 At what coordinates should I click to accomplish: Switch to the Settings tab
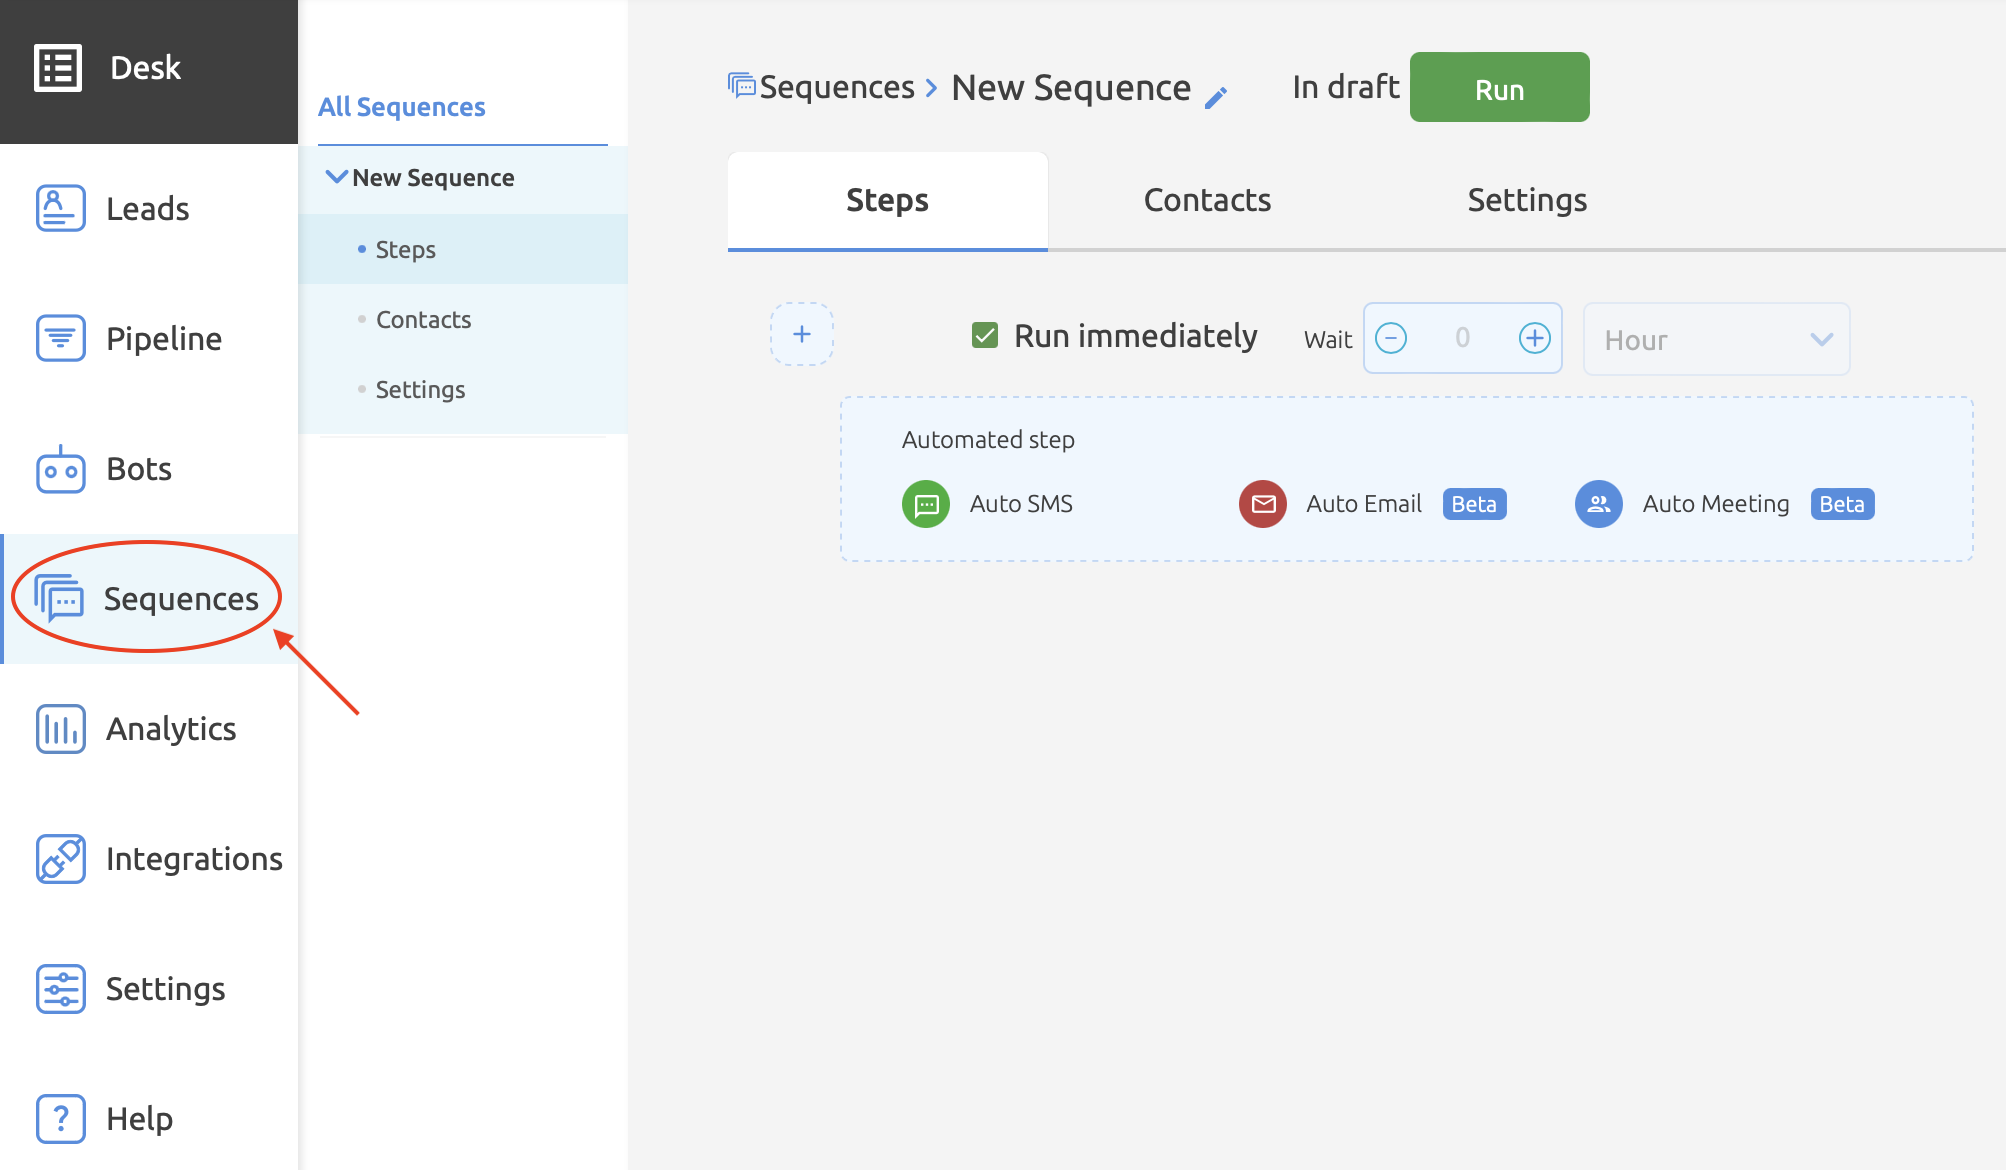click(x=1527, y=200)
